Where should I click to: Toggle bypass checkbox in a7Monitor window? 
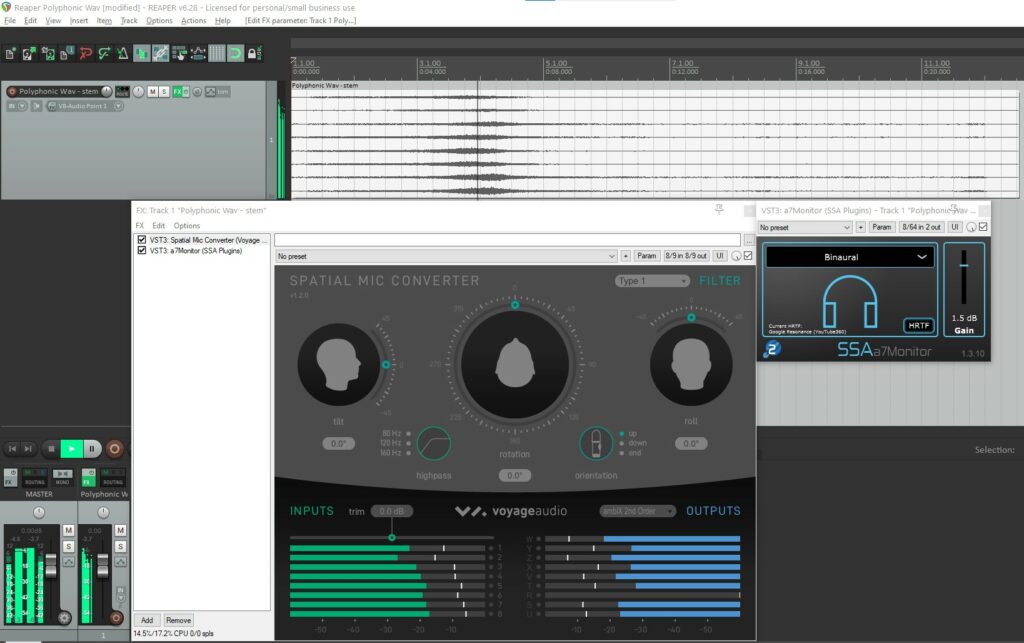pos(983,227)
